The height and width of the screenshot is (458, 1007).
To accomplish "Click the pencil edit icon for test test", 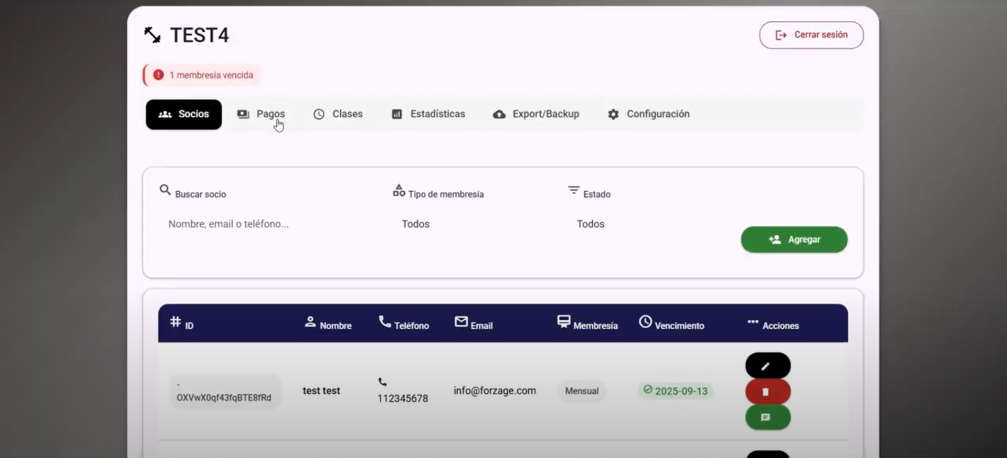I will (767, 366).
